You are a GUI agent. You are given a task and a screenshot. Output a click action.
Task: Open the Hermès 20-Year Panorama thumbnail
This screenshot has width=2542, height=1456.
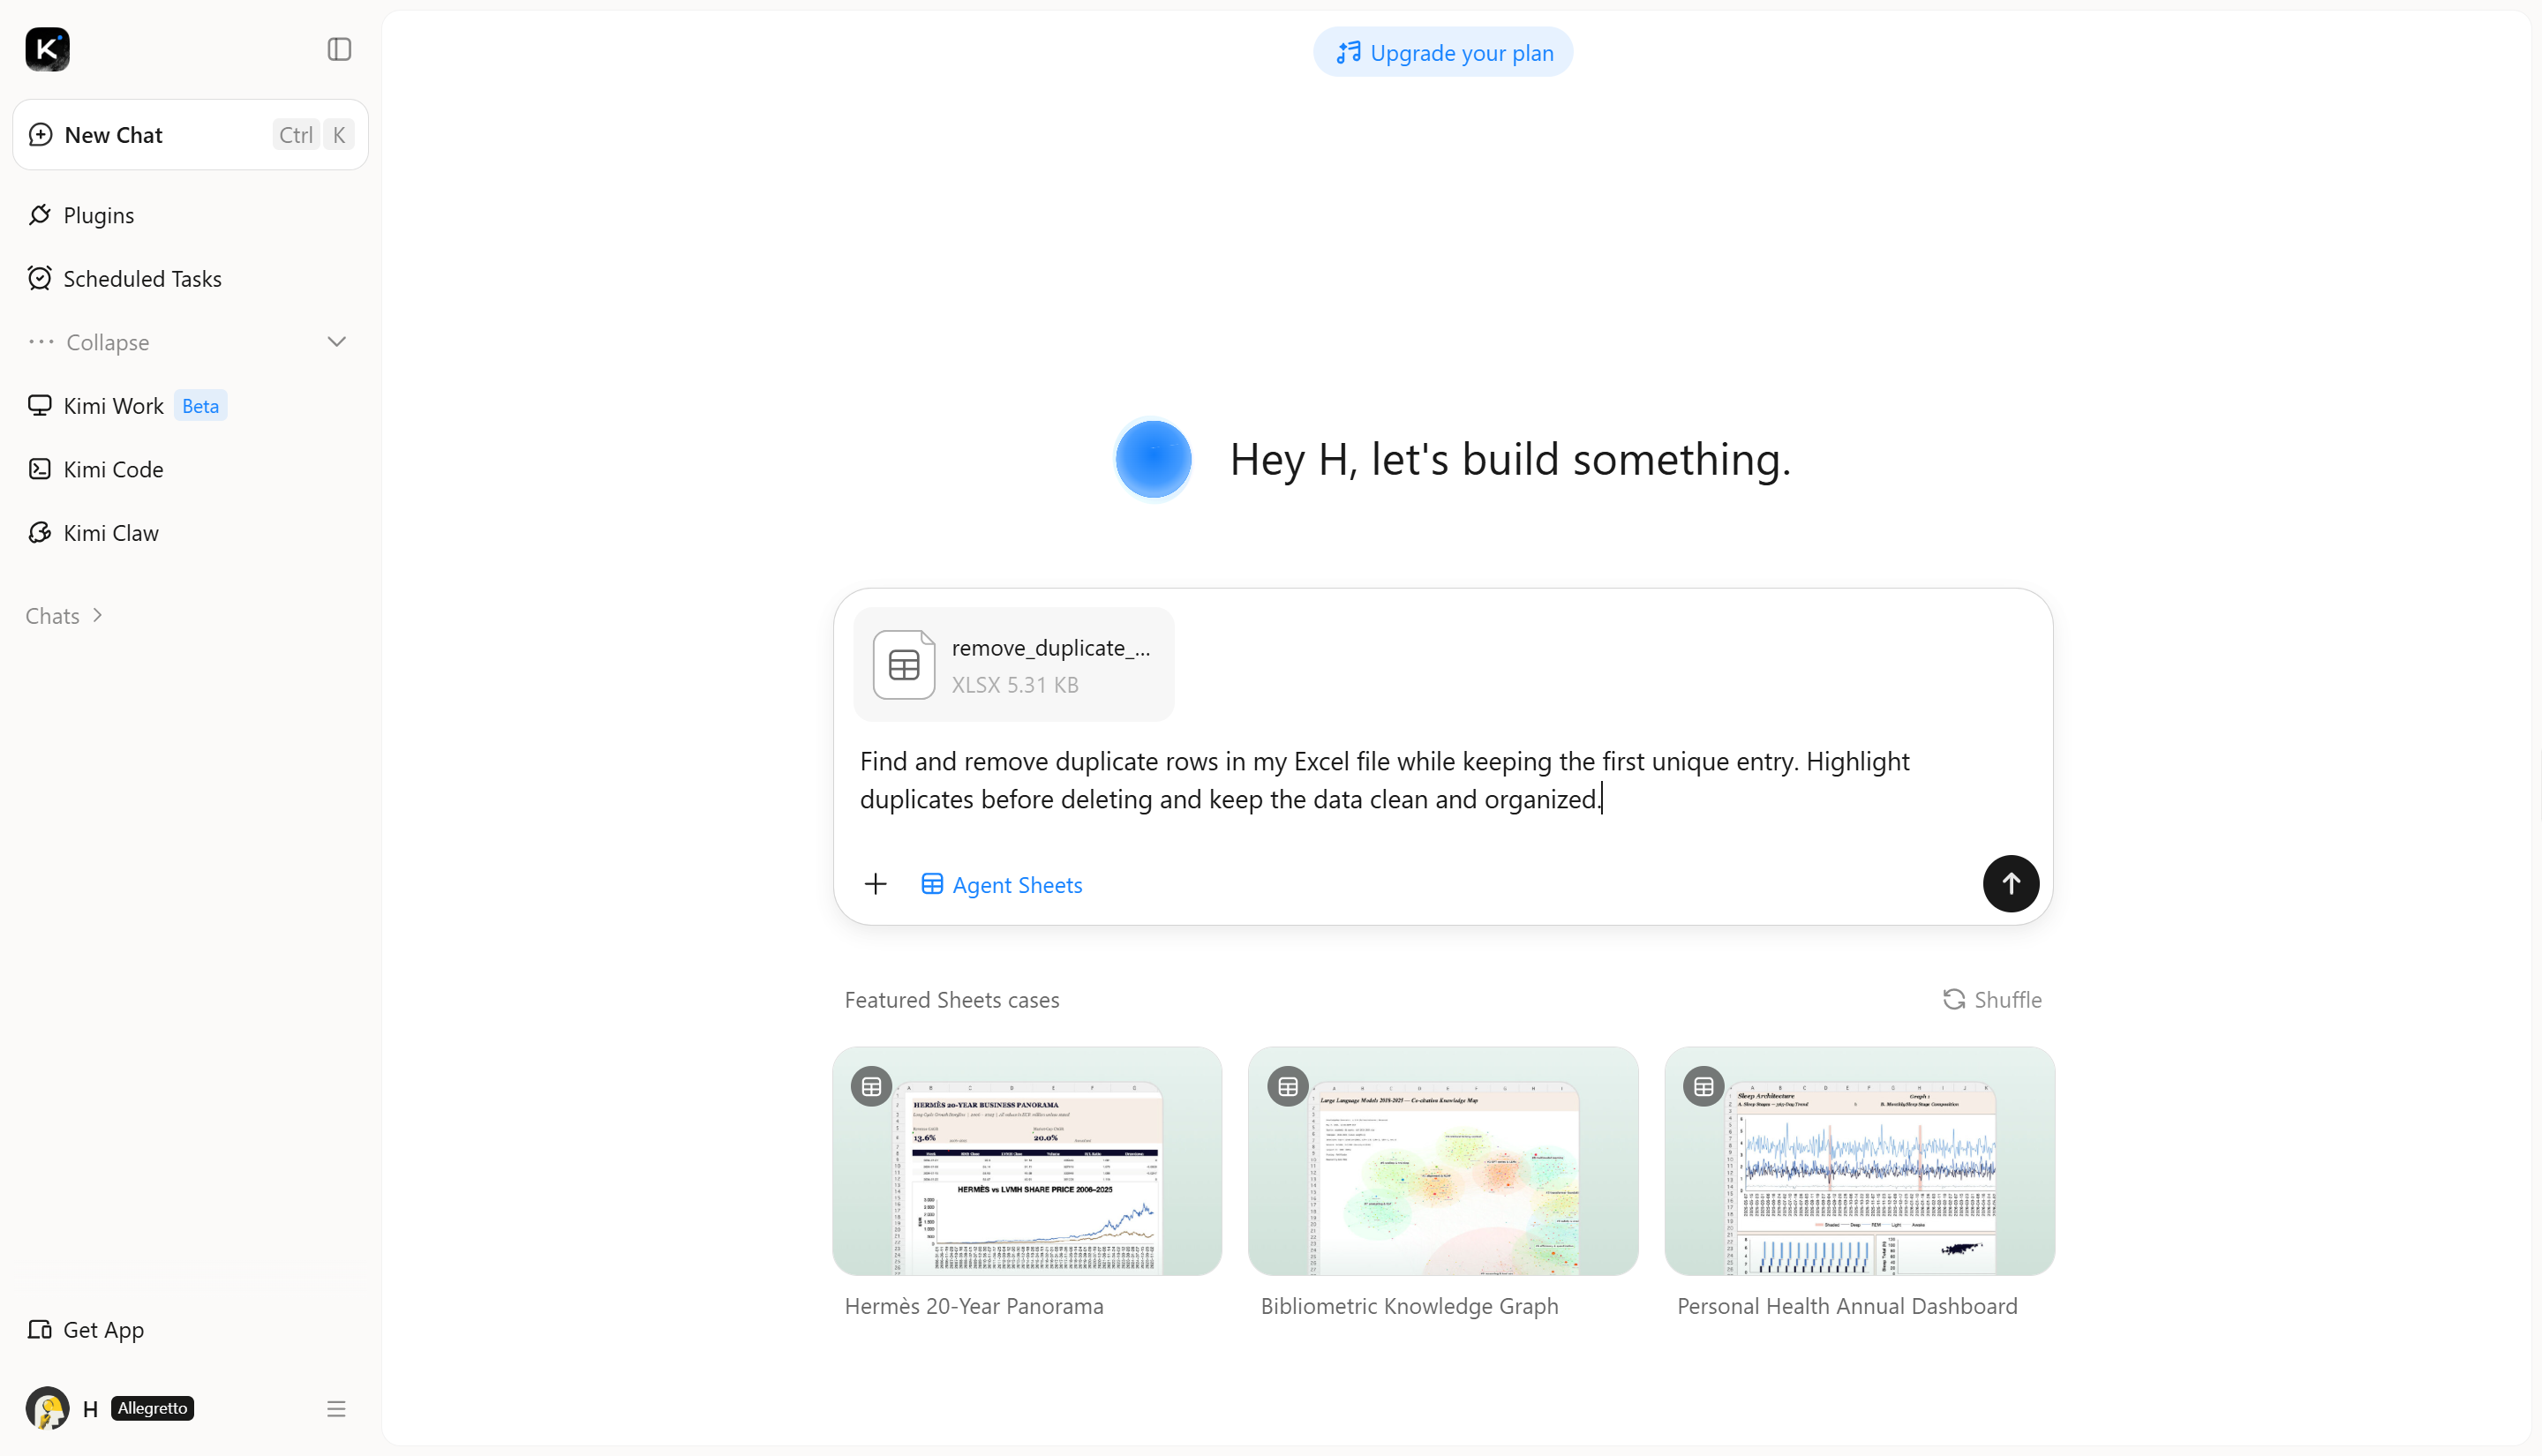1027,1161
